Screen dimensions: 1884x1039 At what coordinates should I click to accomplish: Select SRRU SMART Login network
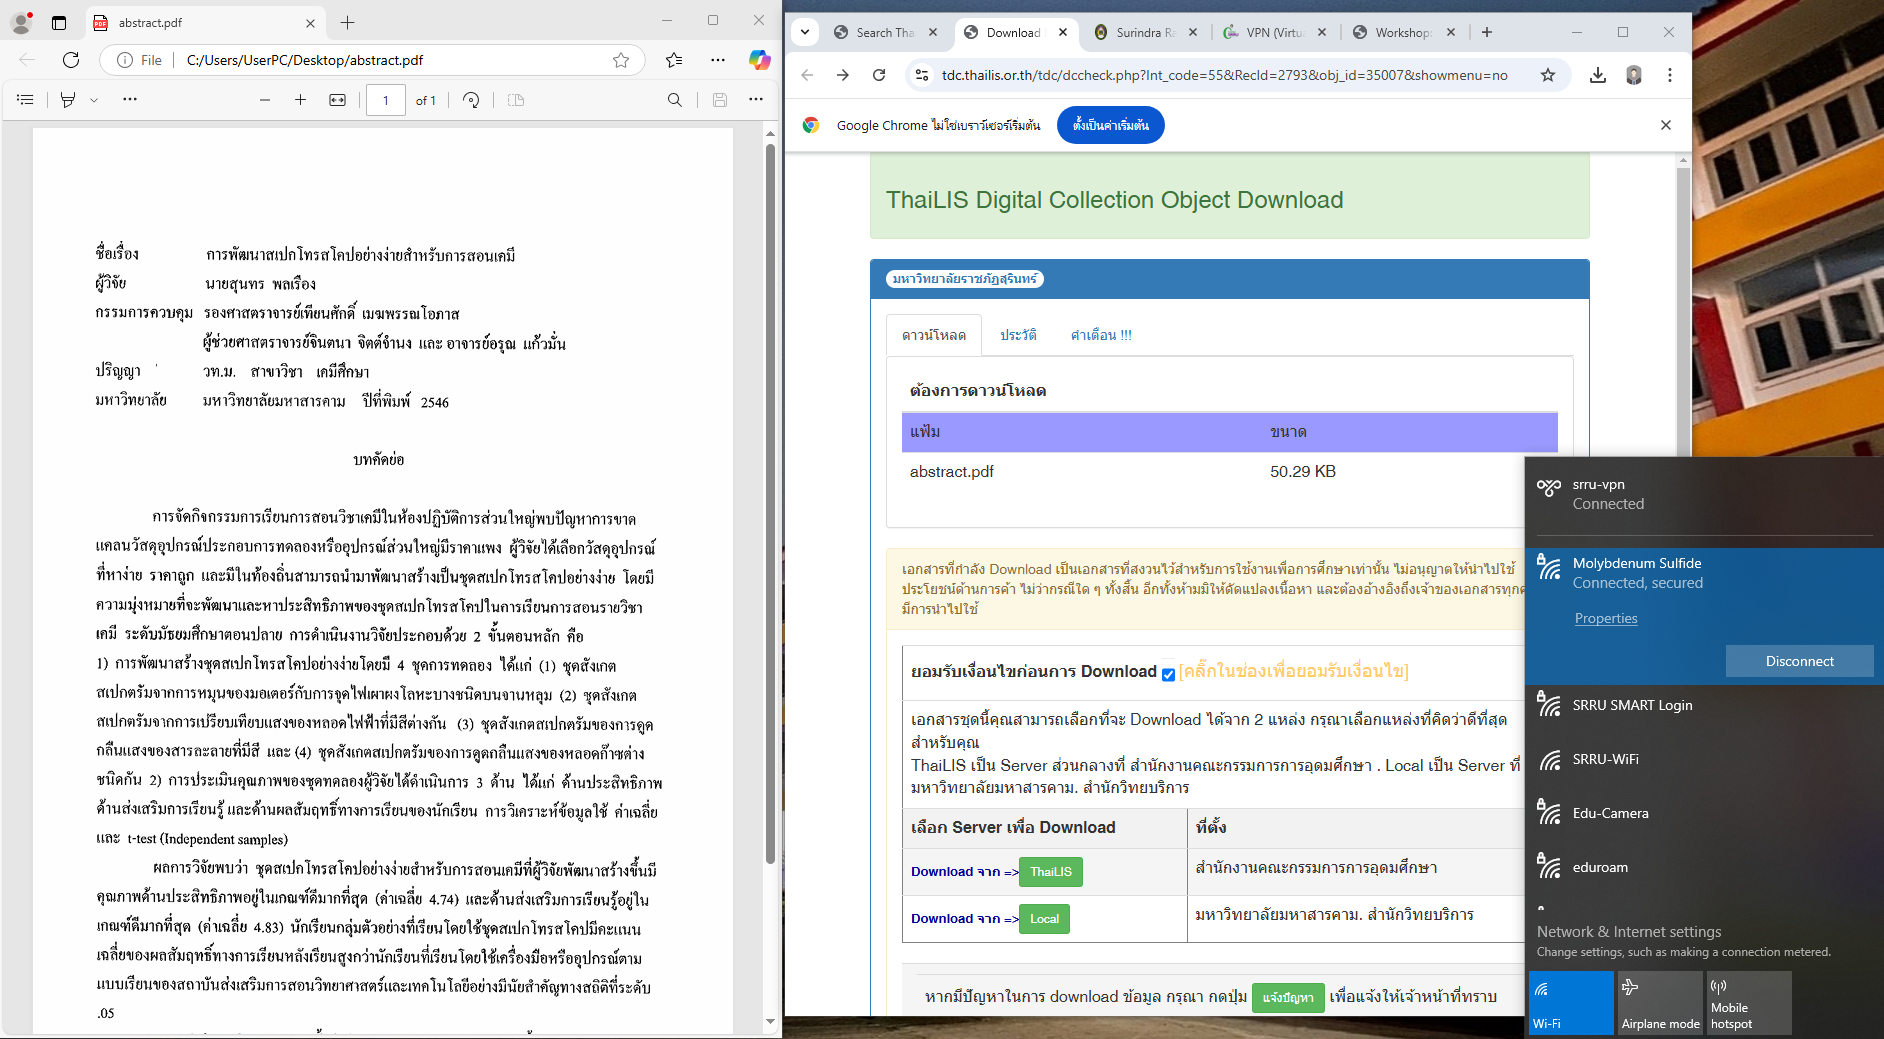tap(1705, 705)
